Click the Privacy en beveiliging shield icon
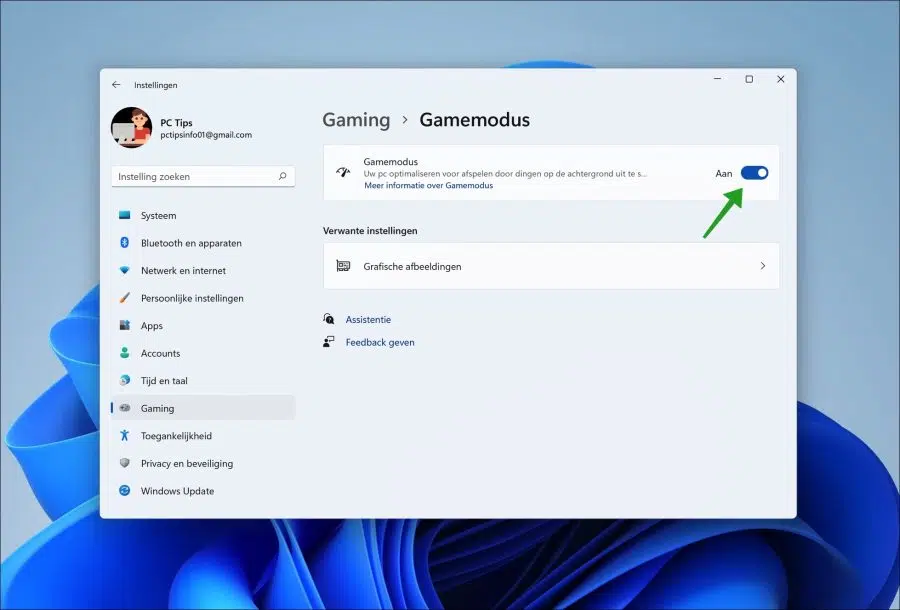900x610 pixels. (125, 463)
